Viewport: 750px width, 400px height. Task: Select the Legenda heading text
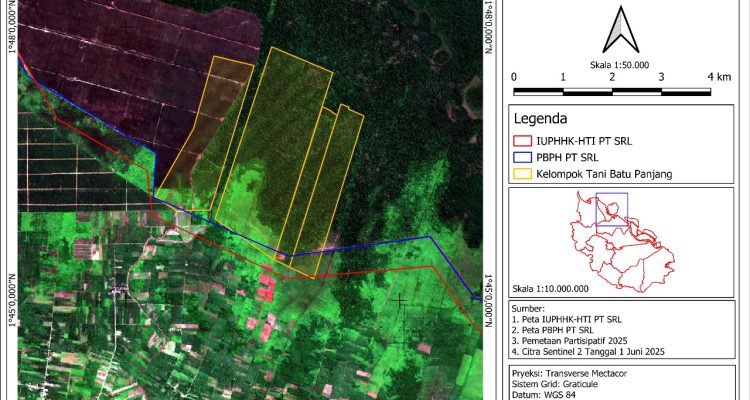click(x=541, y=119)
